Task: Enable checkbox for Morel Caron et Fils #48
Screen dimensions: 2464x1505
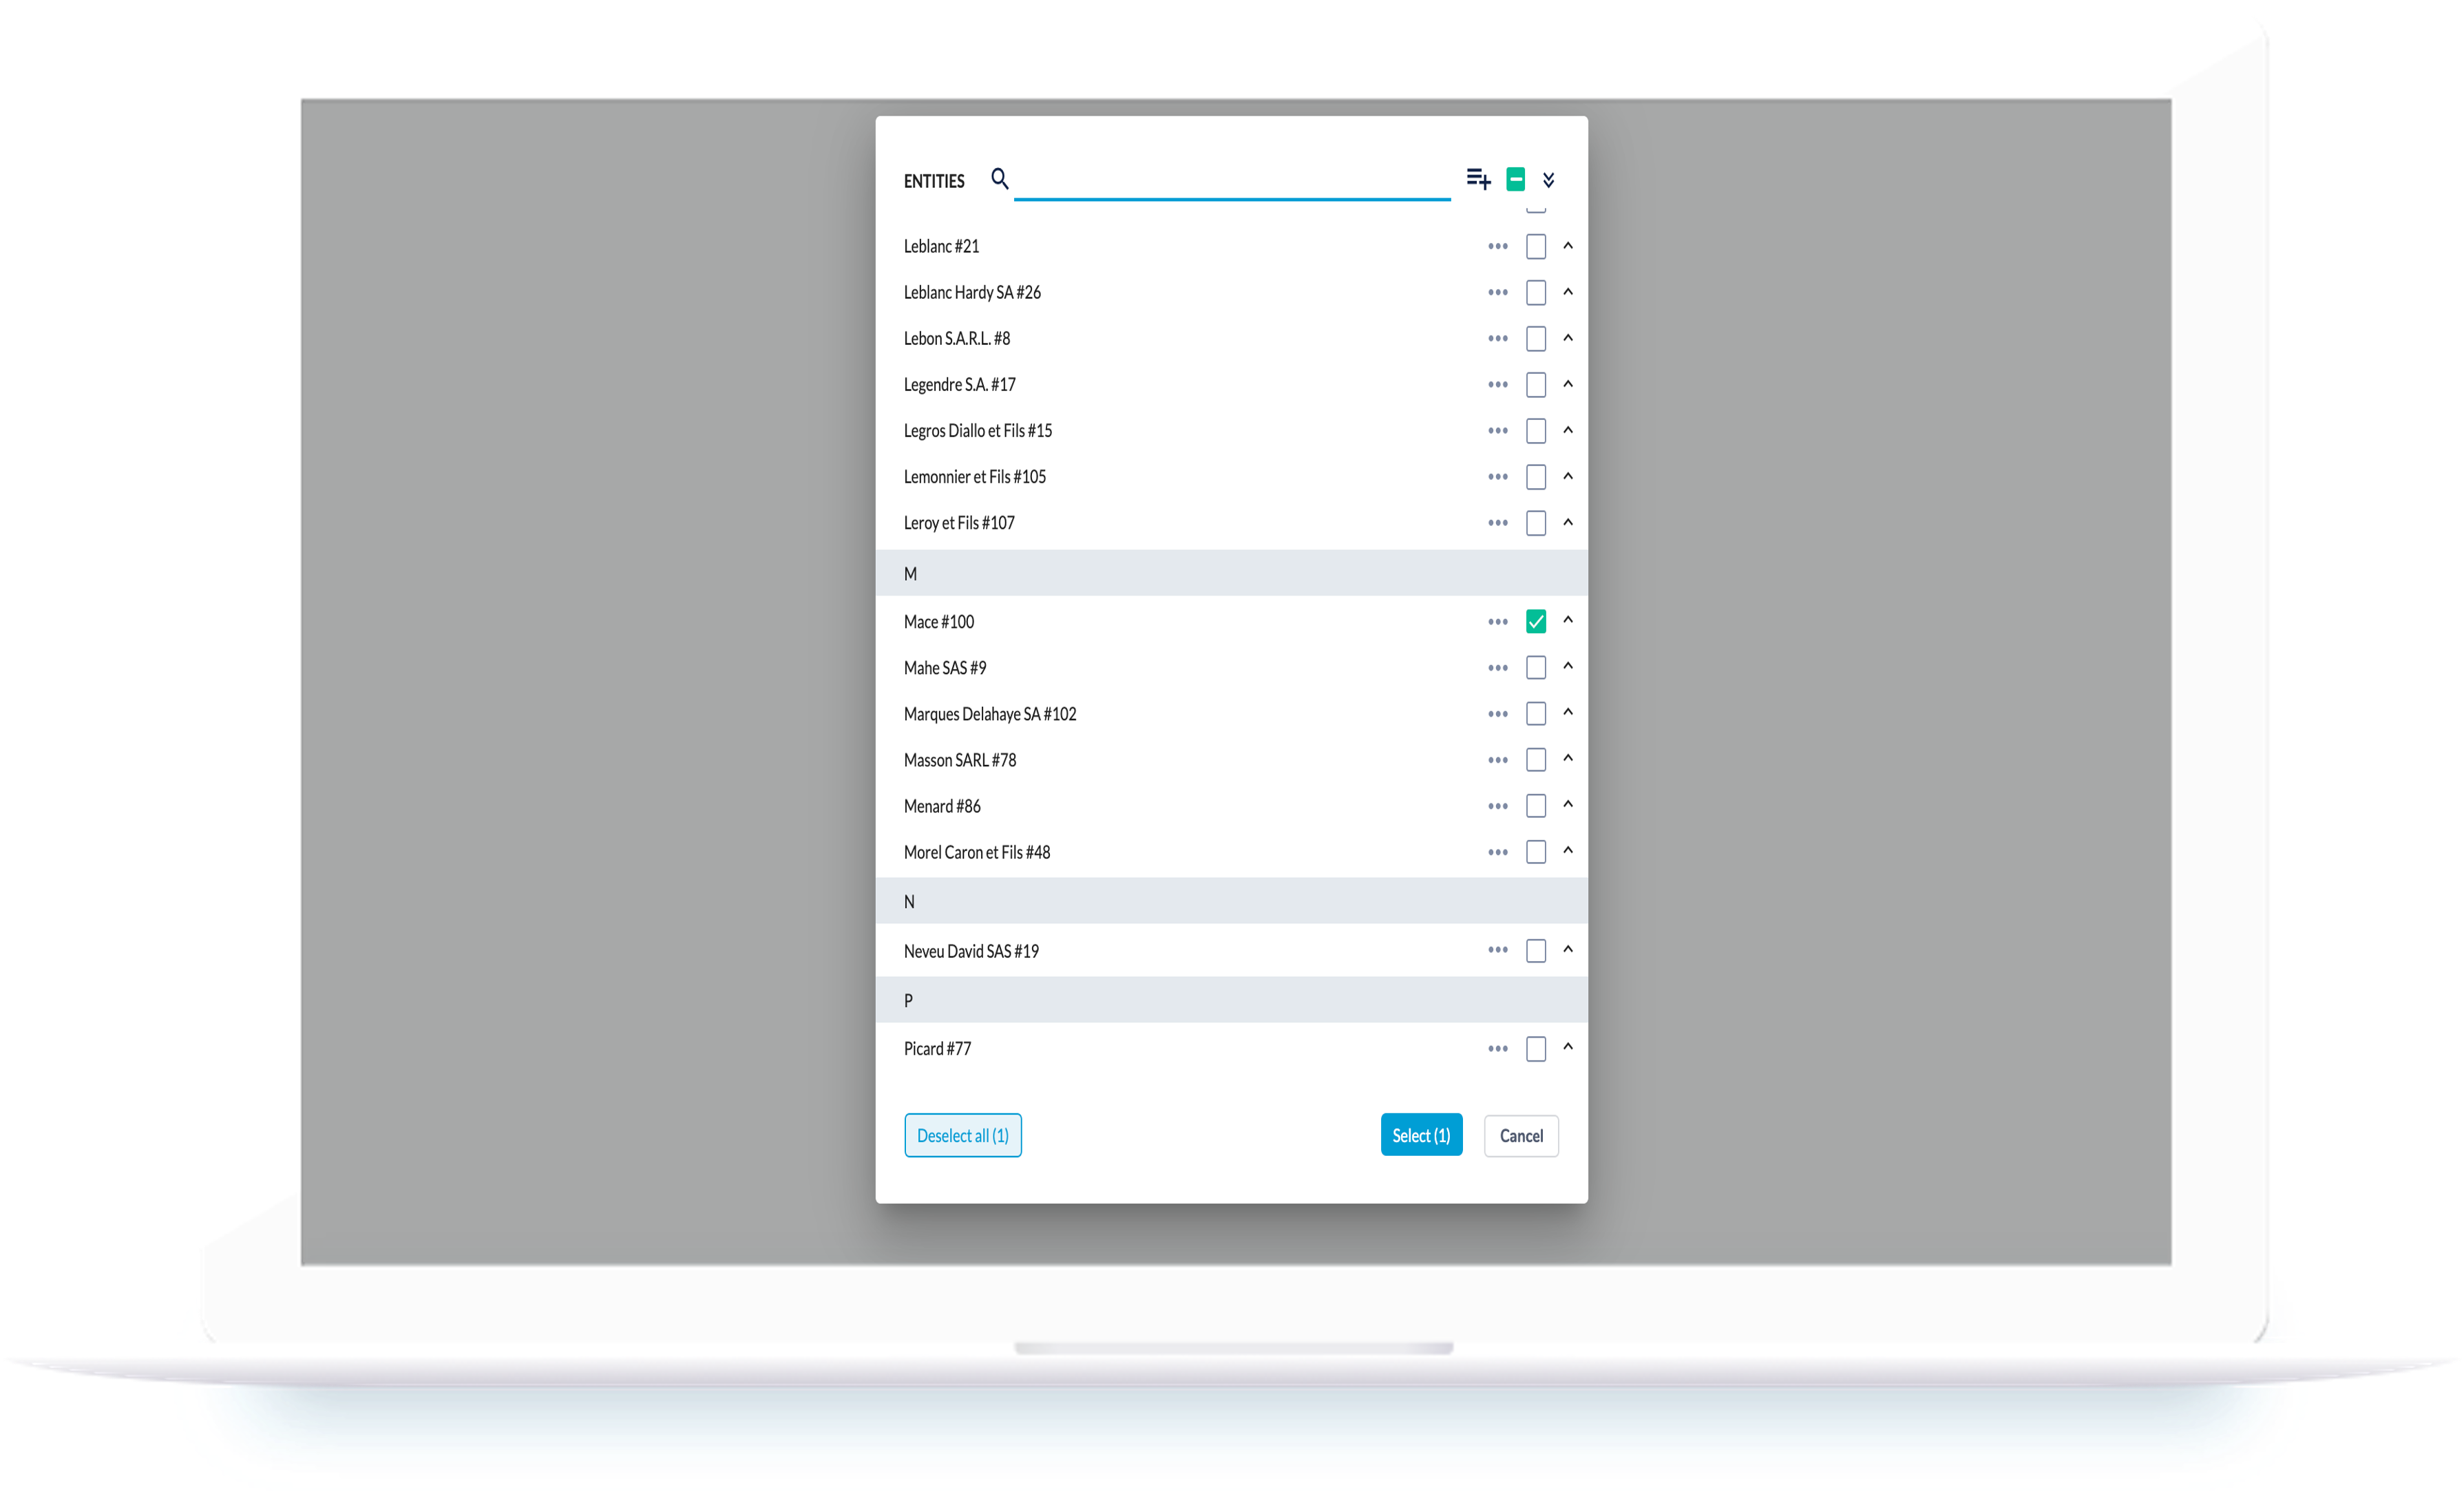Action: pyautogui.click(x=1535, y=852)
